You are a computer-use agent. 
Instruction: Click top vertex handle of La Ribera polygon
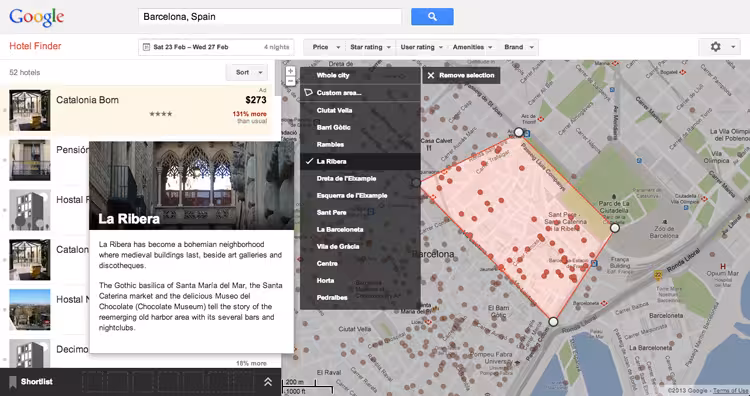[x=519, y=132]
